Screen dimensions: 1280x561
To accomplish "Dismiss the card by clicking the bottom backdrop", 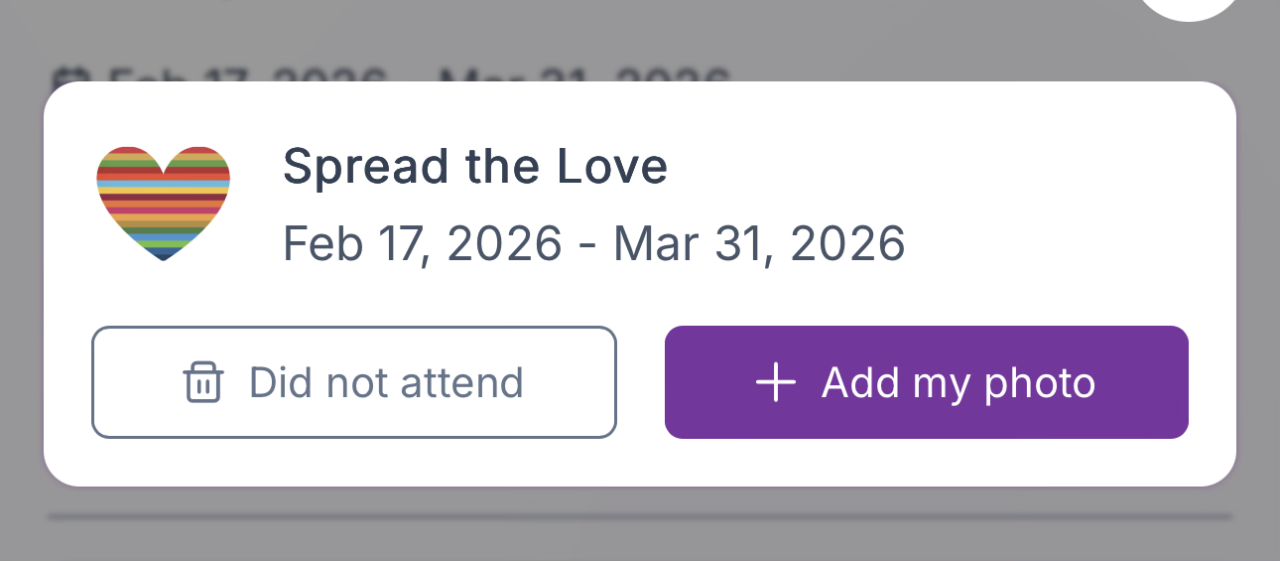I will [x=640, y=540].
